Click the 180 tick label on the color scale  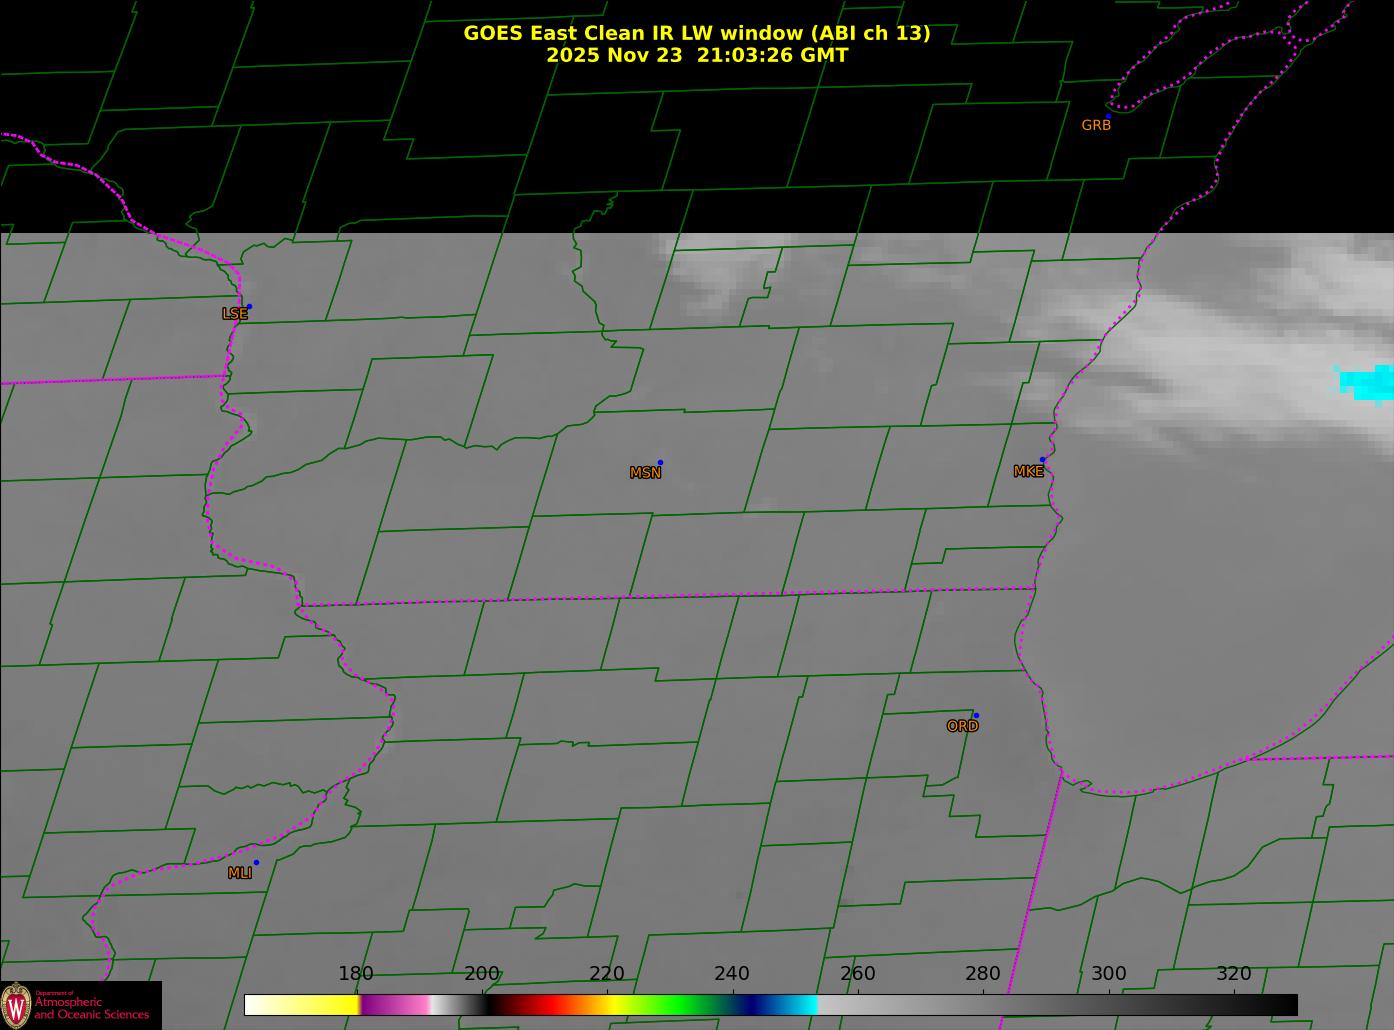coord(356,974)
